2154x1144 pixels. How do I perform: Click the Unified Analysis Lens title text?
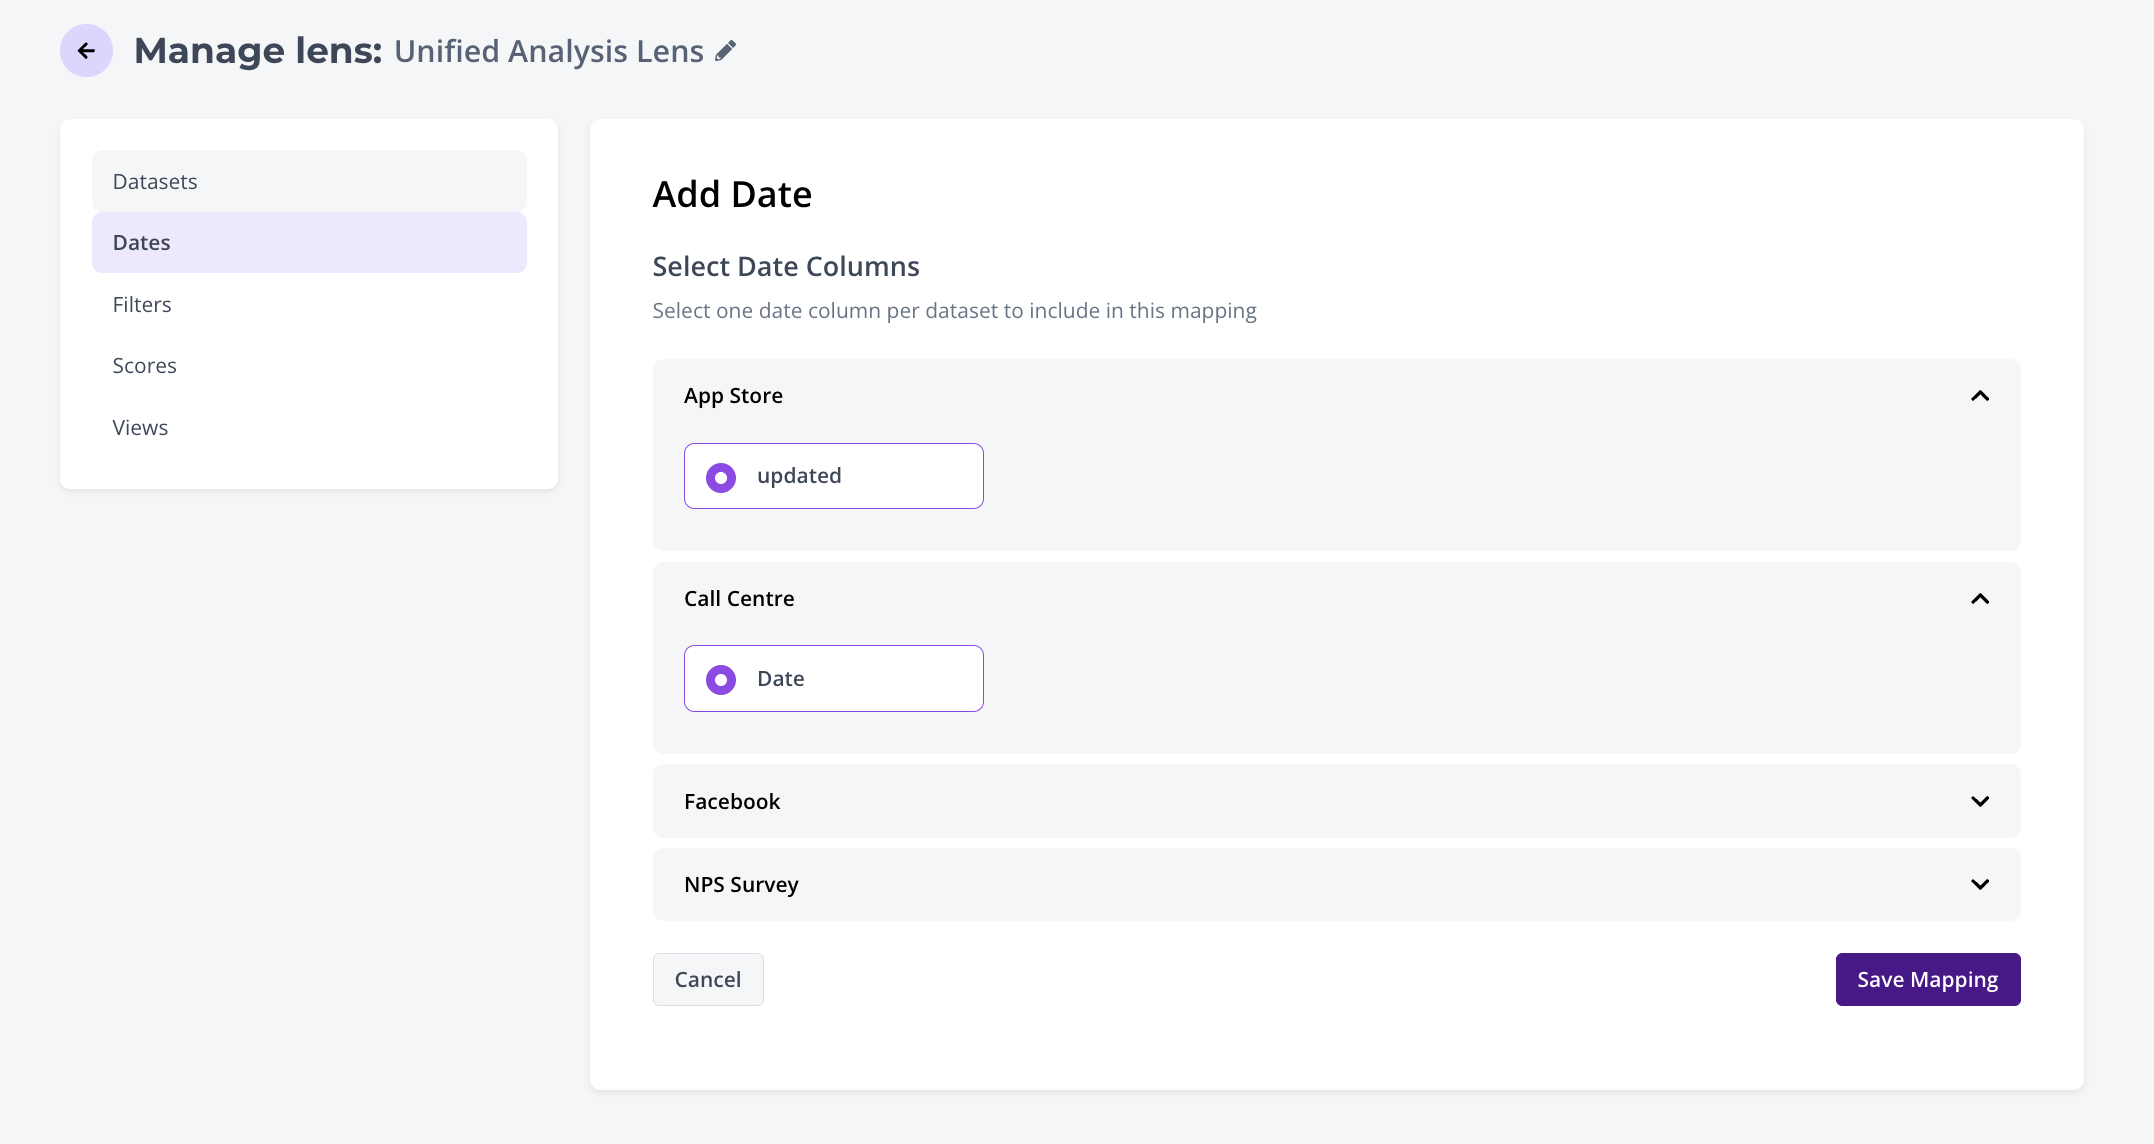pos(548,51)
